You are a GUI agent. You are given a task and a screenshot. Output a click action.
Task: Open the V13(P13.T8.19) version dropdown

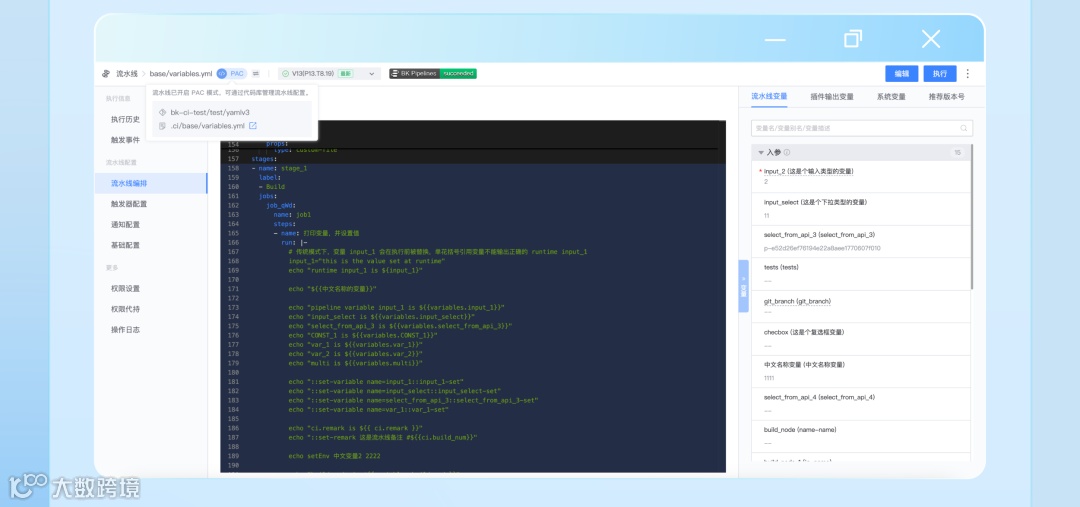[329, 74]
